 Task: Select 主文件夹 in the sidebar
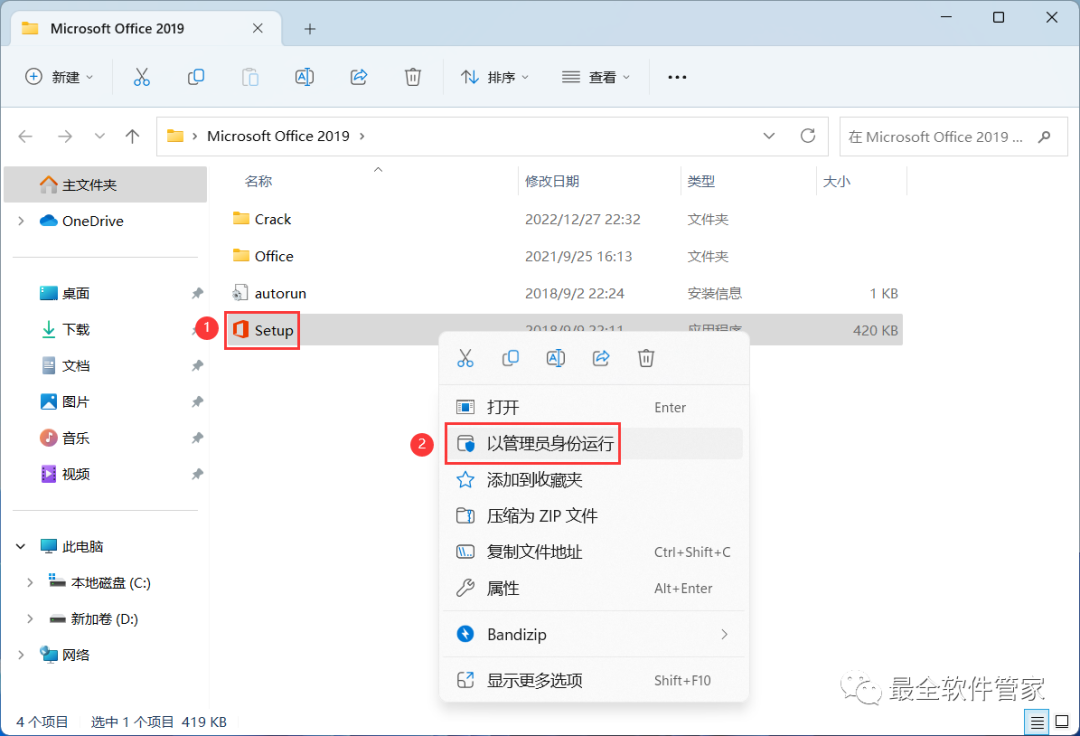pos(106,185)
